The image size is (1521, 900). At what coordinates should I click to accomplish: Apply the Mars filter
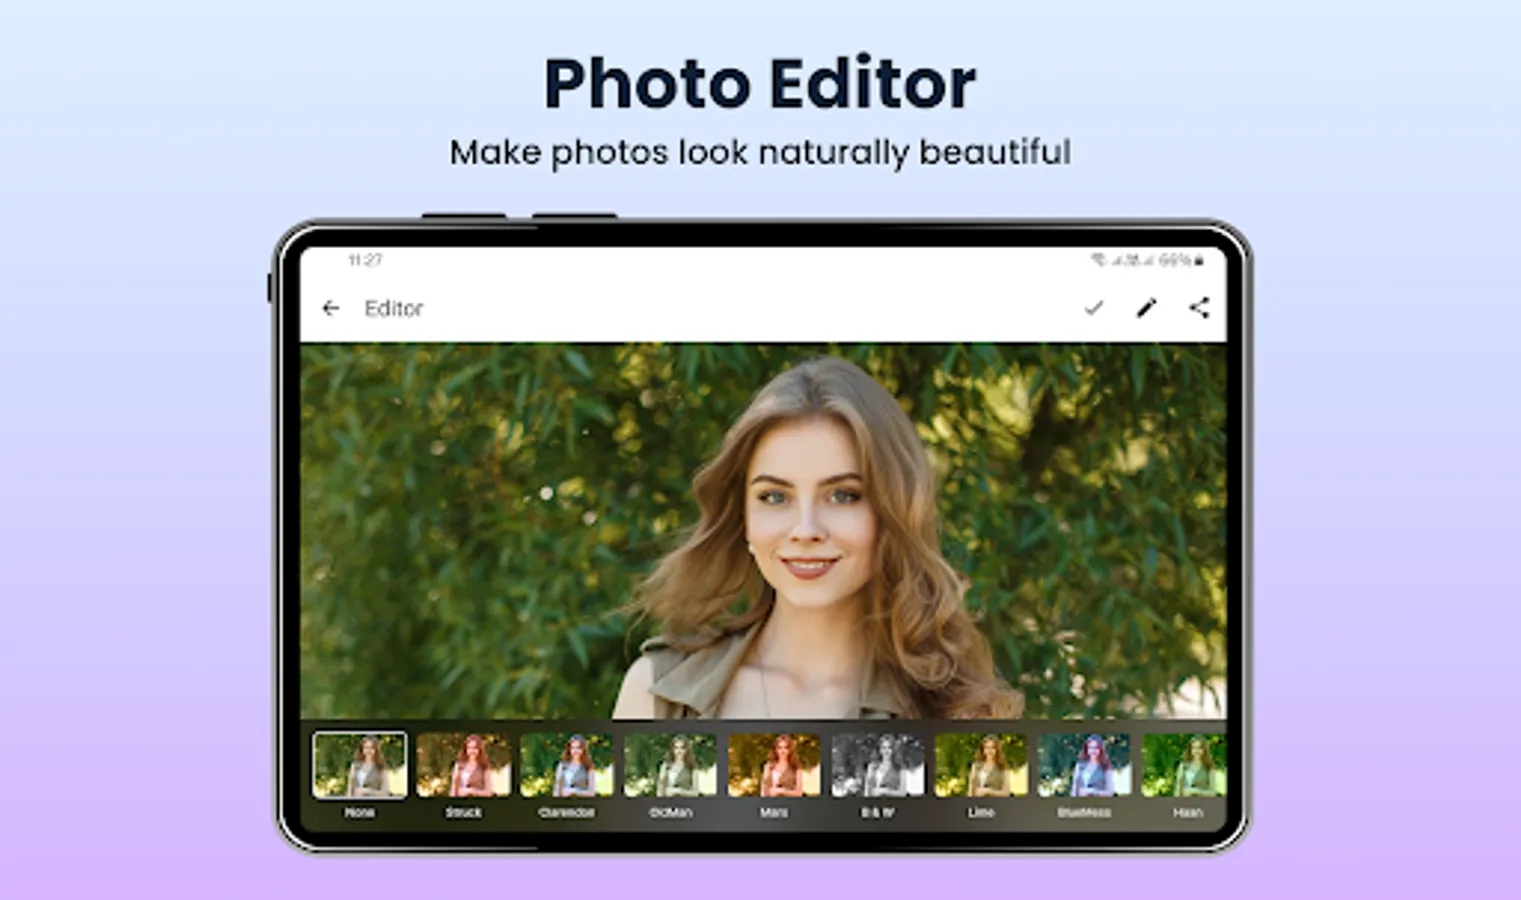pos(773,765)
